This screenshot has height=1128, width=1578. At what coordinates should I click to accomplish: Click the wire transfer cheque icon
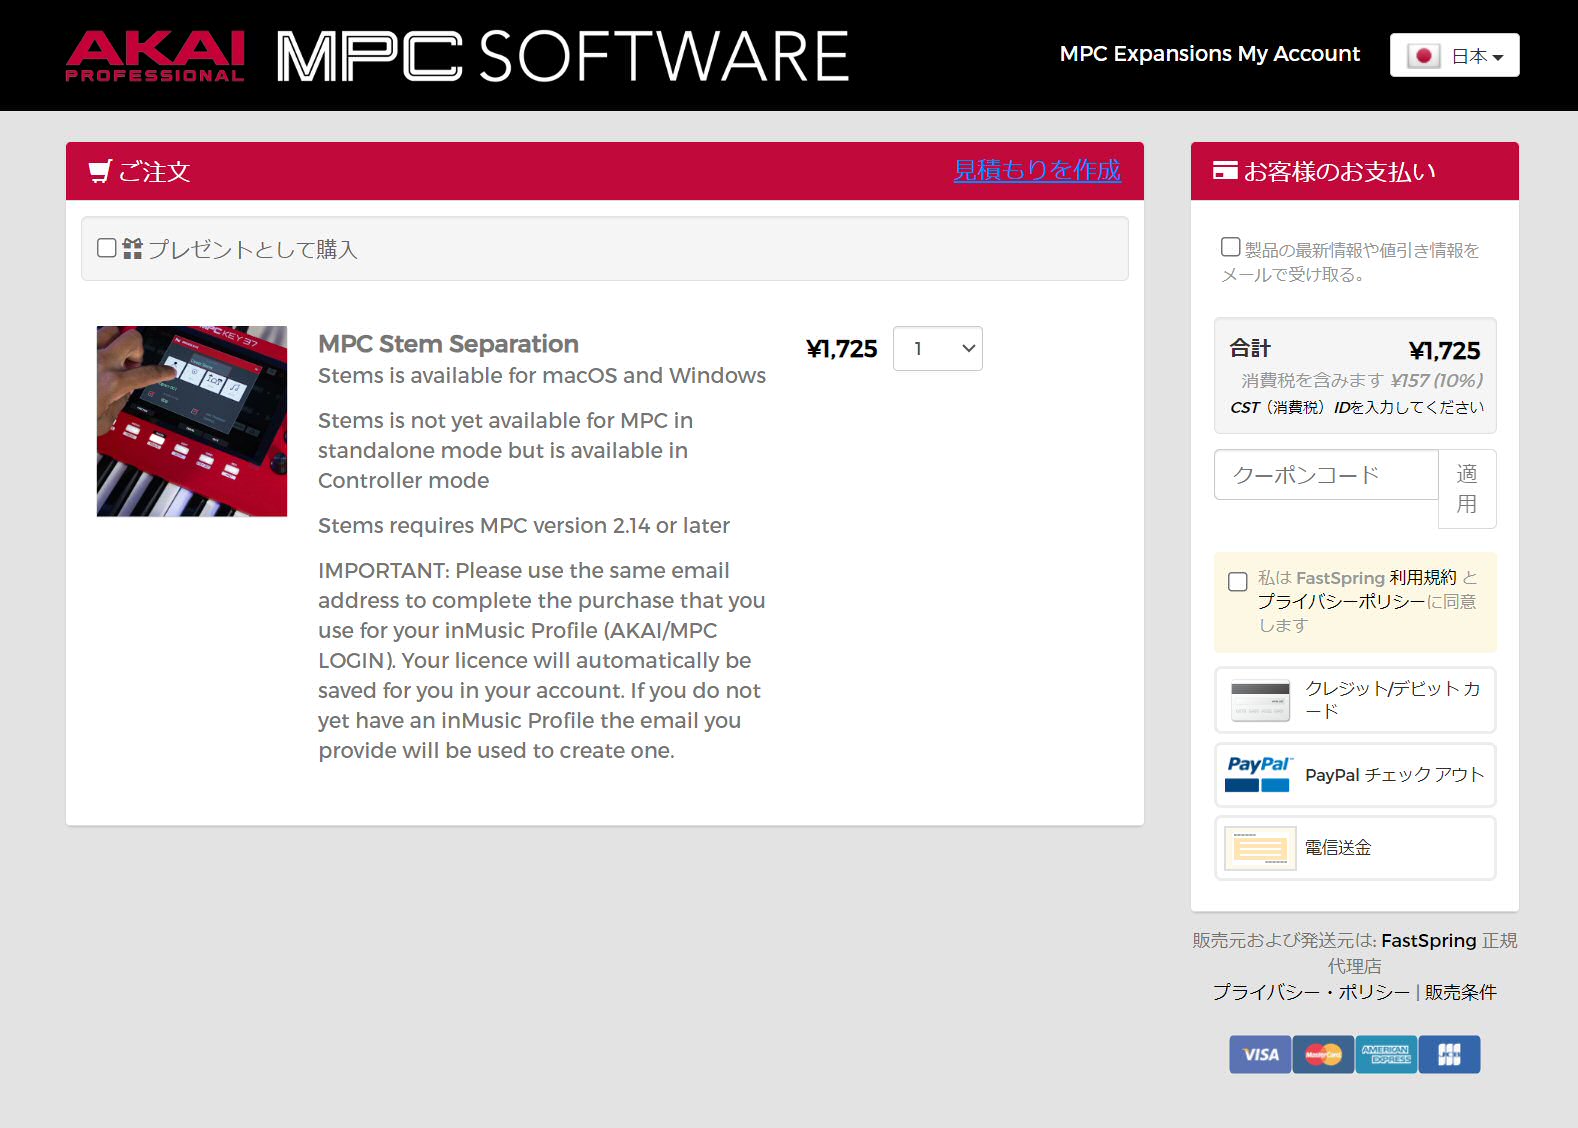coord(1260,848)
